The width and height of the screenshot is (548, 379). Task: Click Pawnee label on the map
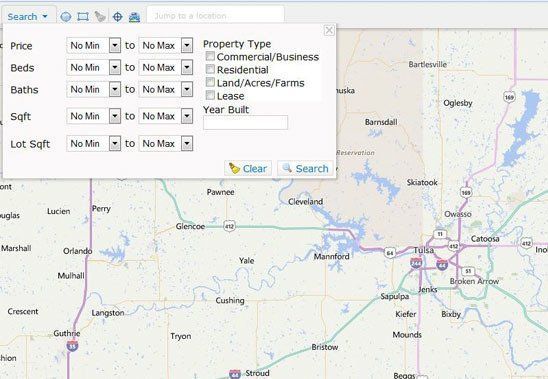(x=221, y=192)
